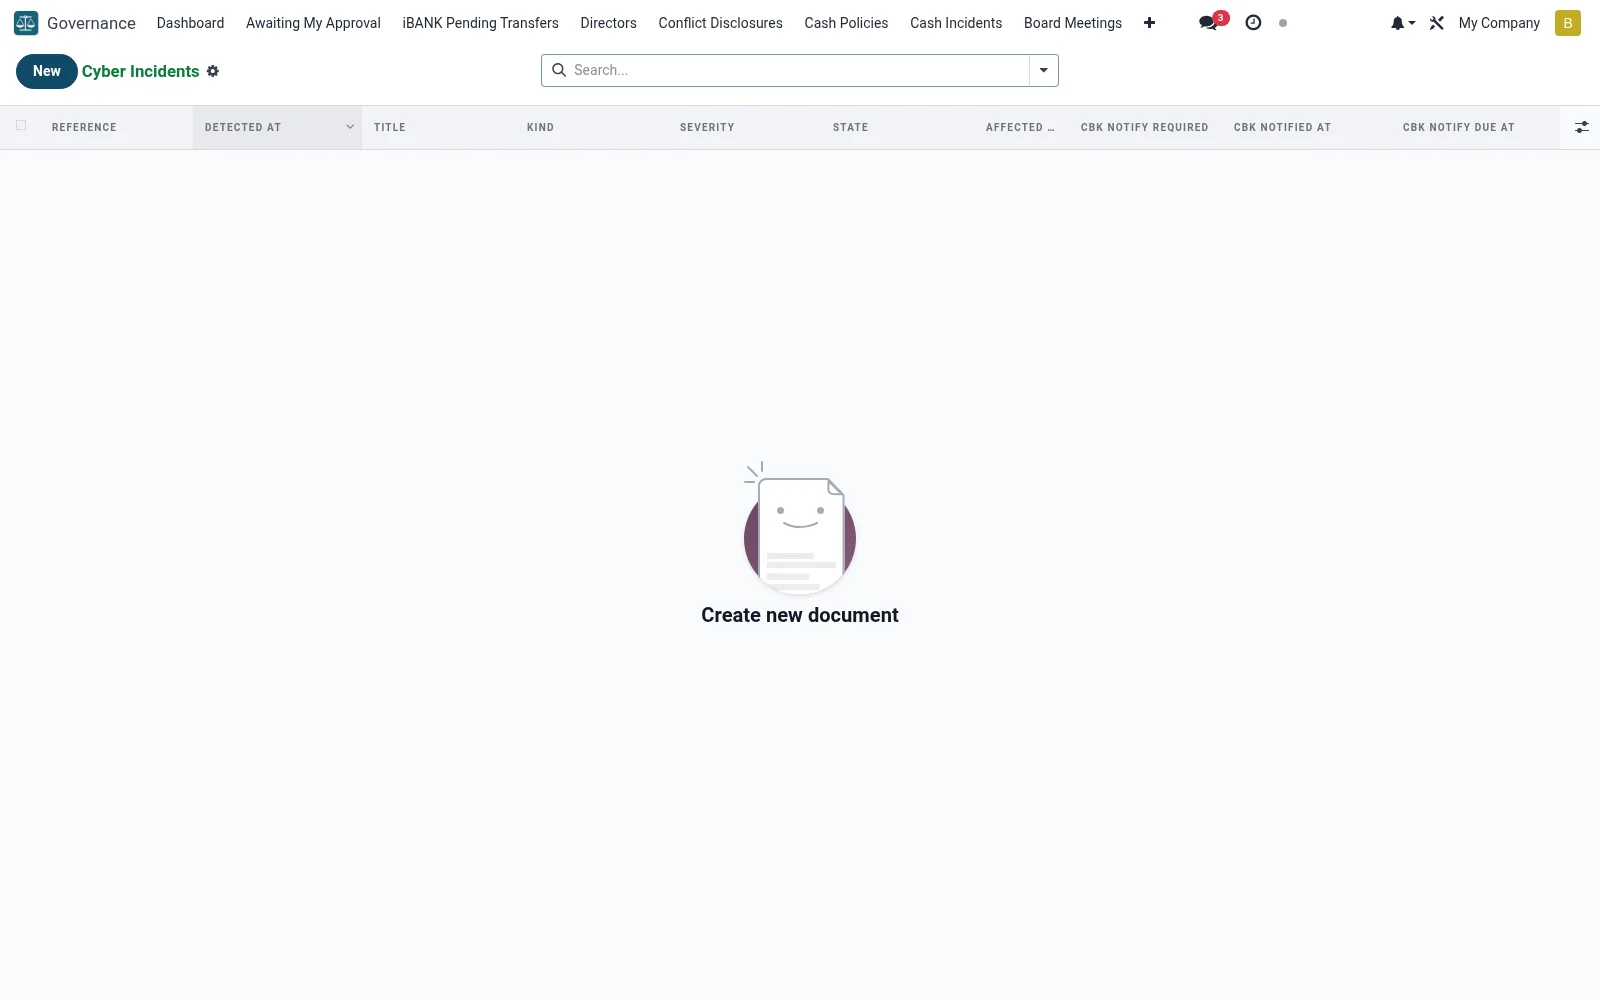Open the debug tools wrench icon
This screenshot has height=1000, width=1600.
[1437, 23]
